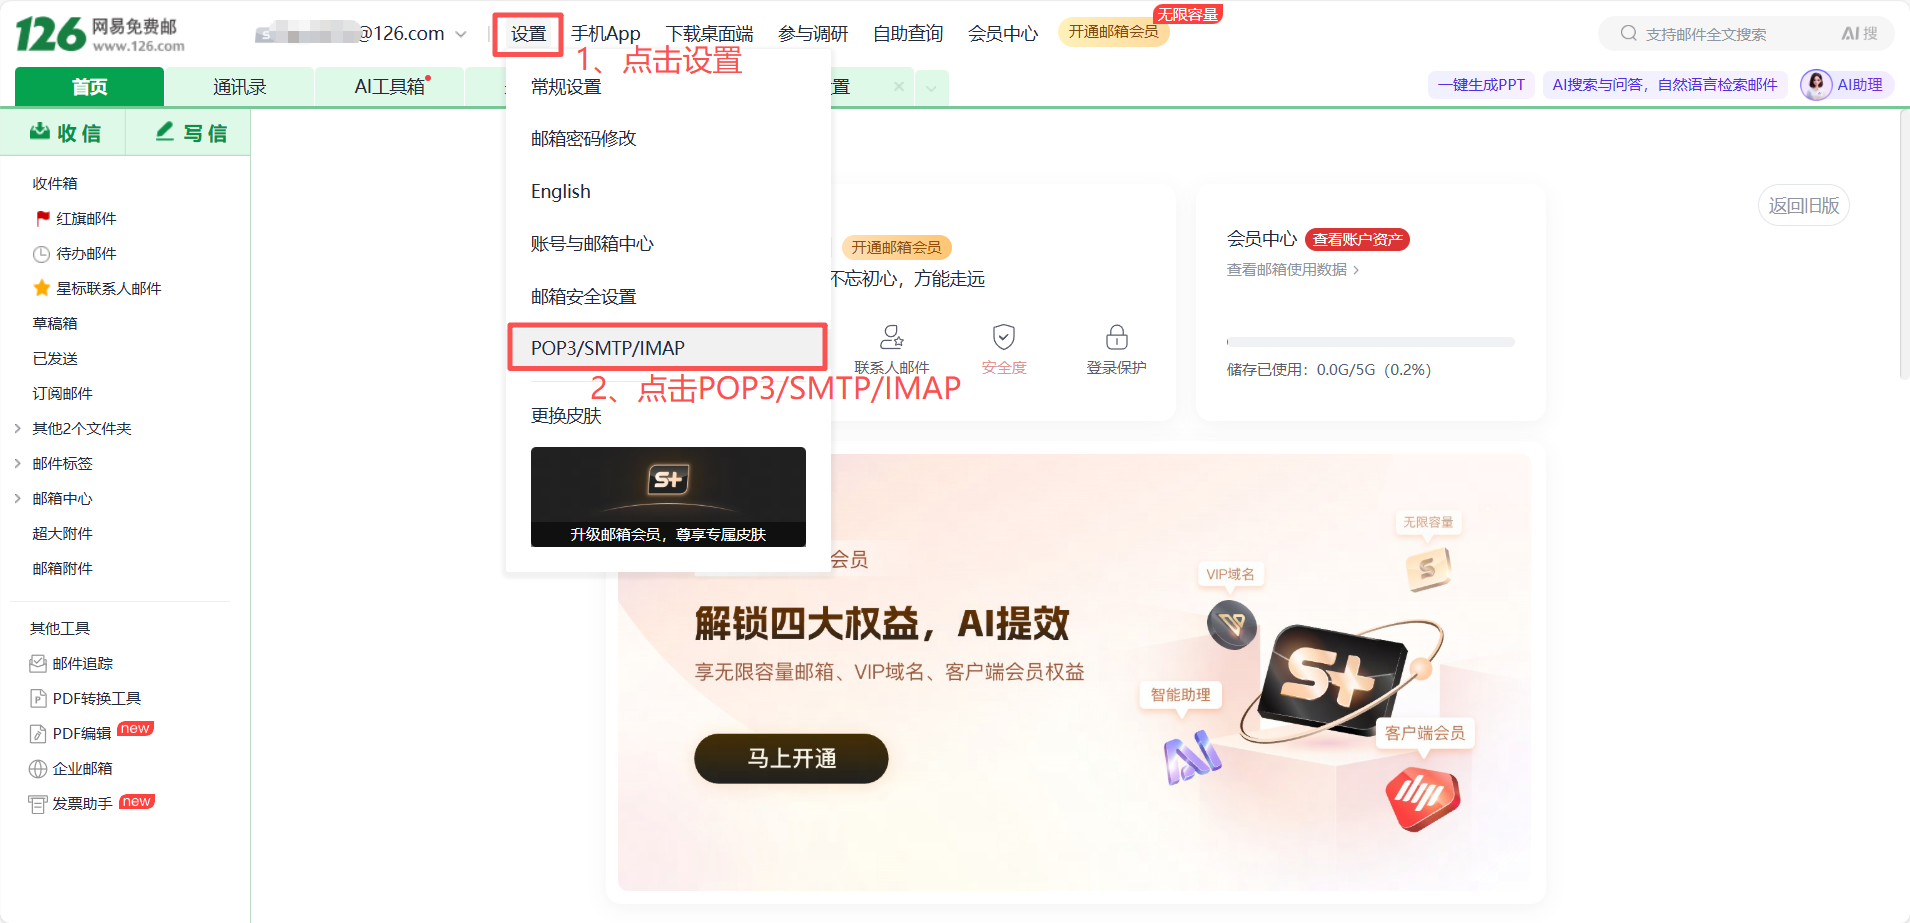1910x923 pixels.
Task: Open the account dropdown next to @126.com
Action: pos(461,34)
